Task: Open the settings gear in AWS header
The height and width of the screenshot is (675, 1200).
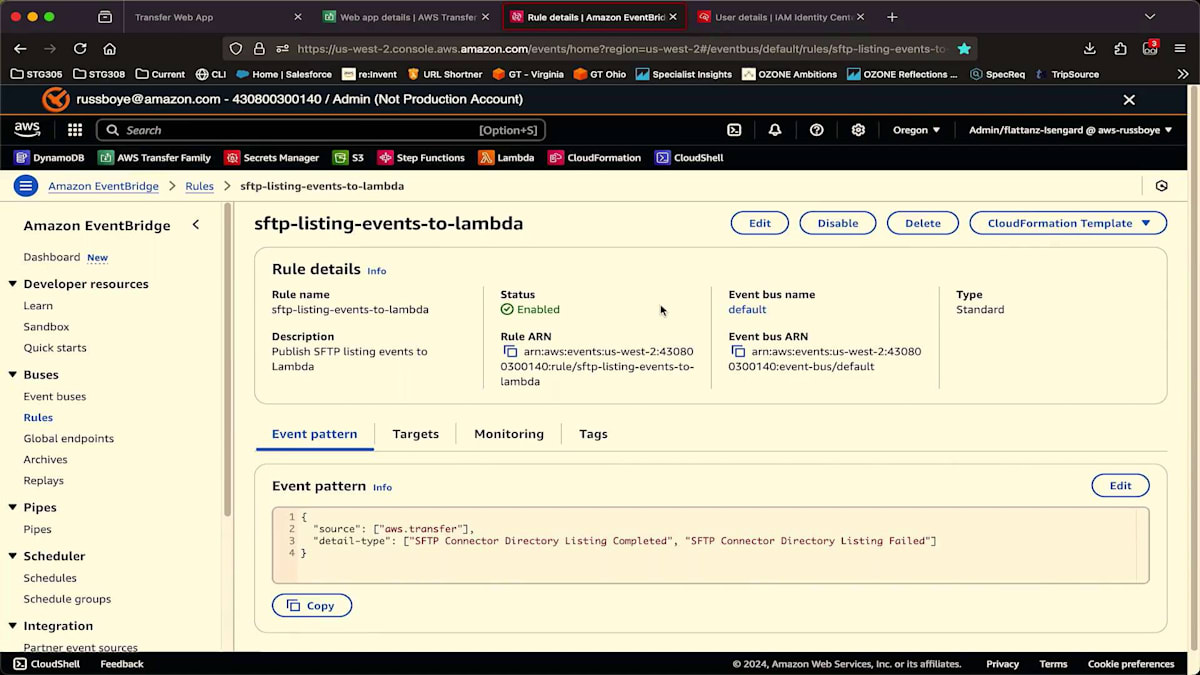Action: click(x=858, y=130)
